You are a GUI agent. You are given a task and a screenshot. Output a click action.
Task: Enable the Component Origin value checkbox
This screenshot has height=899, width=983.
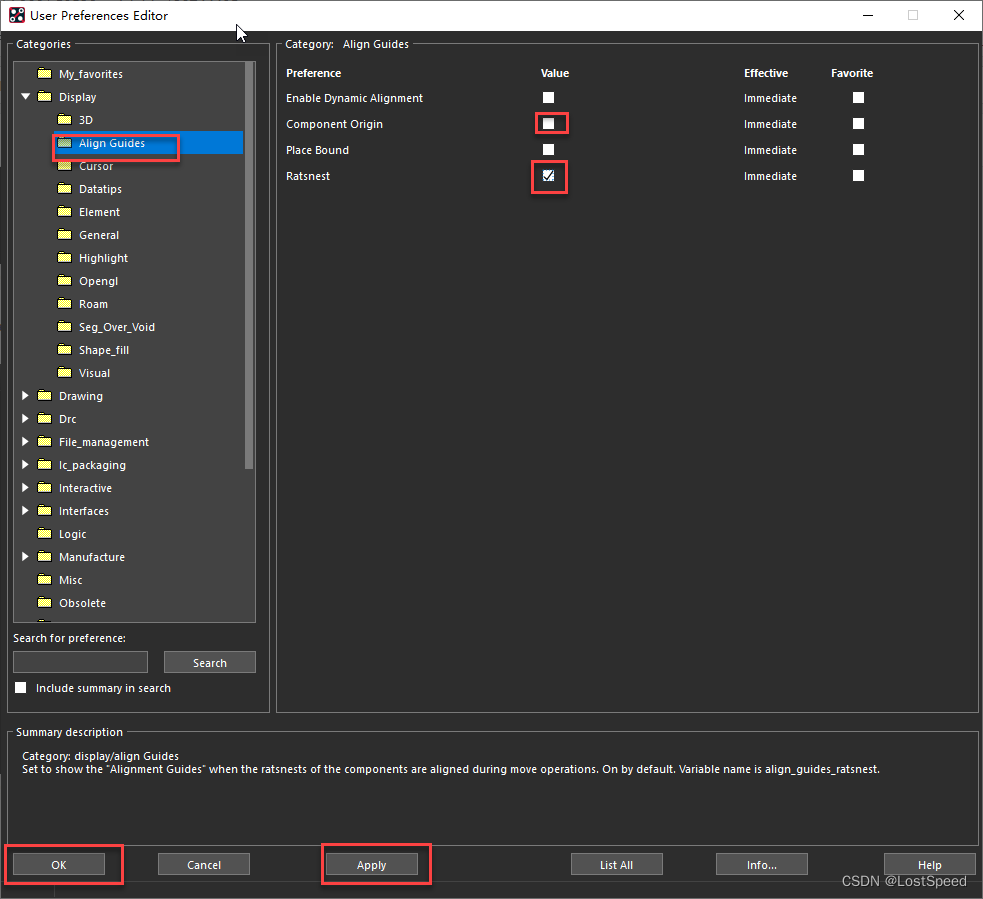click(x=548, y=124)
